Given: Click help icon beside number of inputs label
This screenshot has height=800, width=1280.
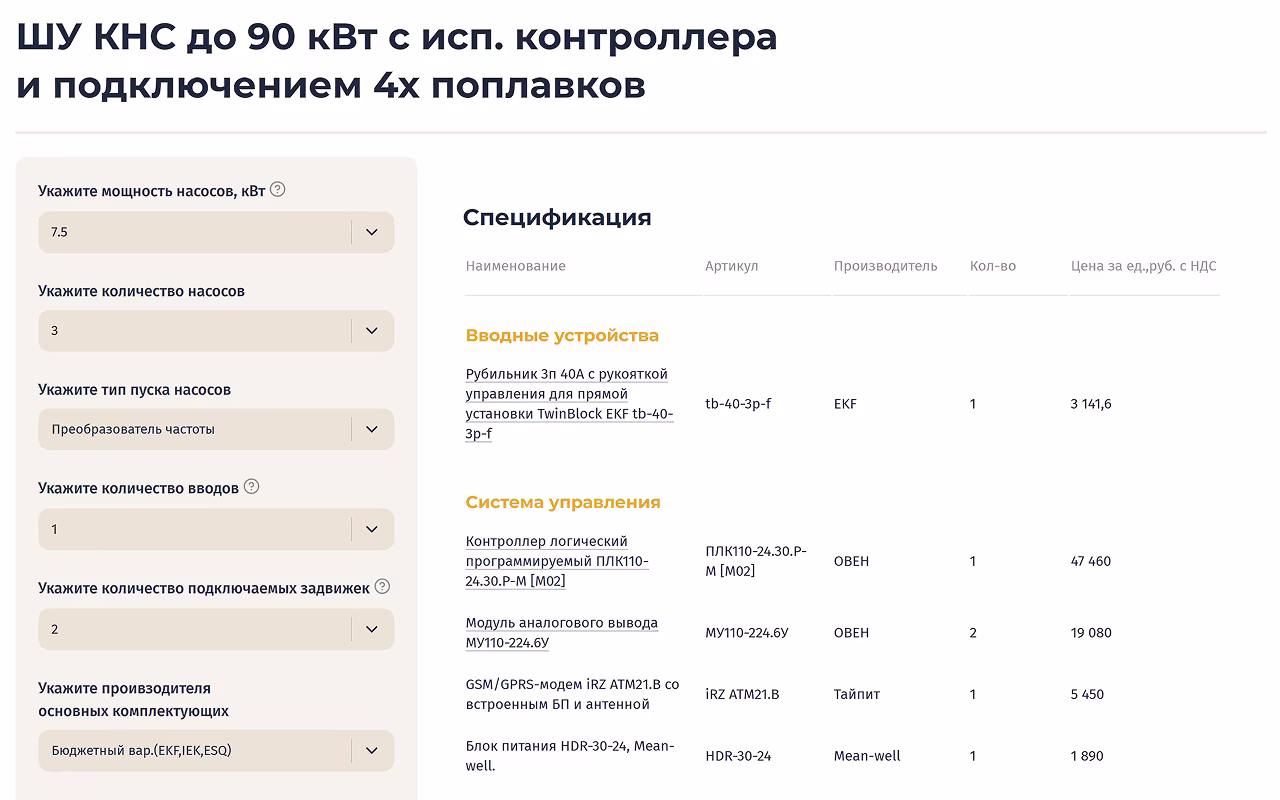Looking at the screenshot, I should click(251, 487).
